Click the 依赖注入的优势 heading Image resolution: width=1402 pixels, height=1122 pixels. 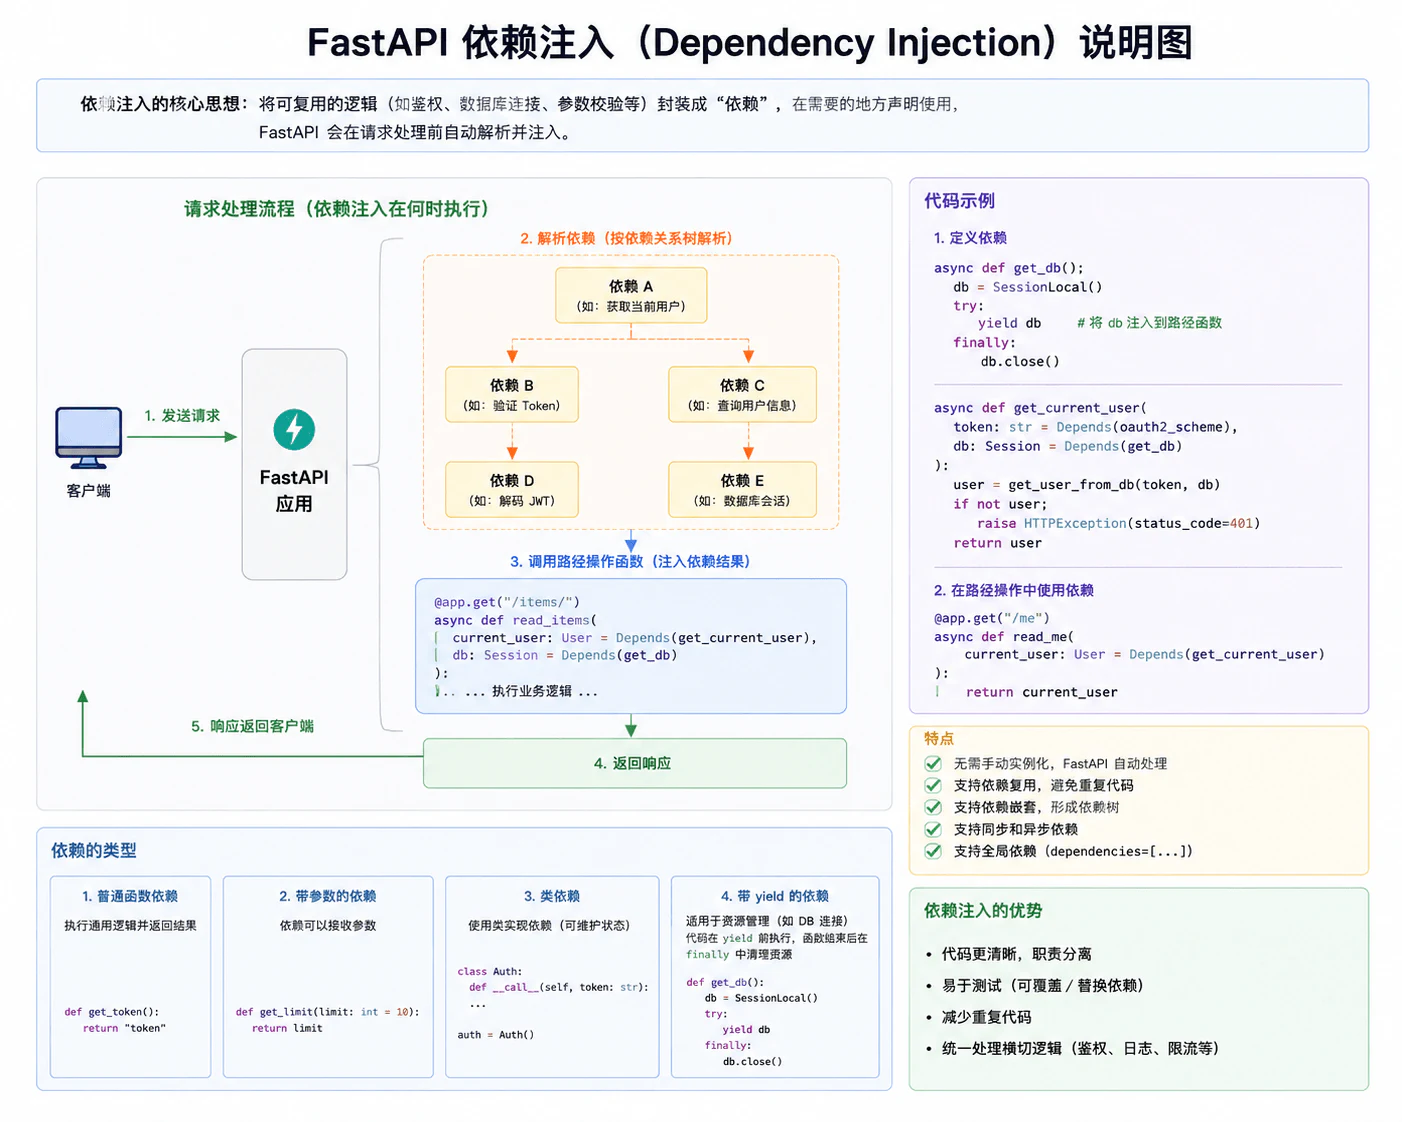click(983, 910)
